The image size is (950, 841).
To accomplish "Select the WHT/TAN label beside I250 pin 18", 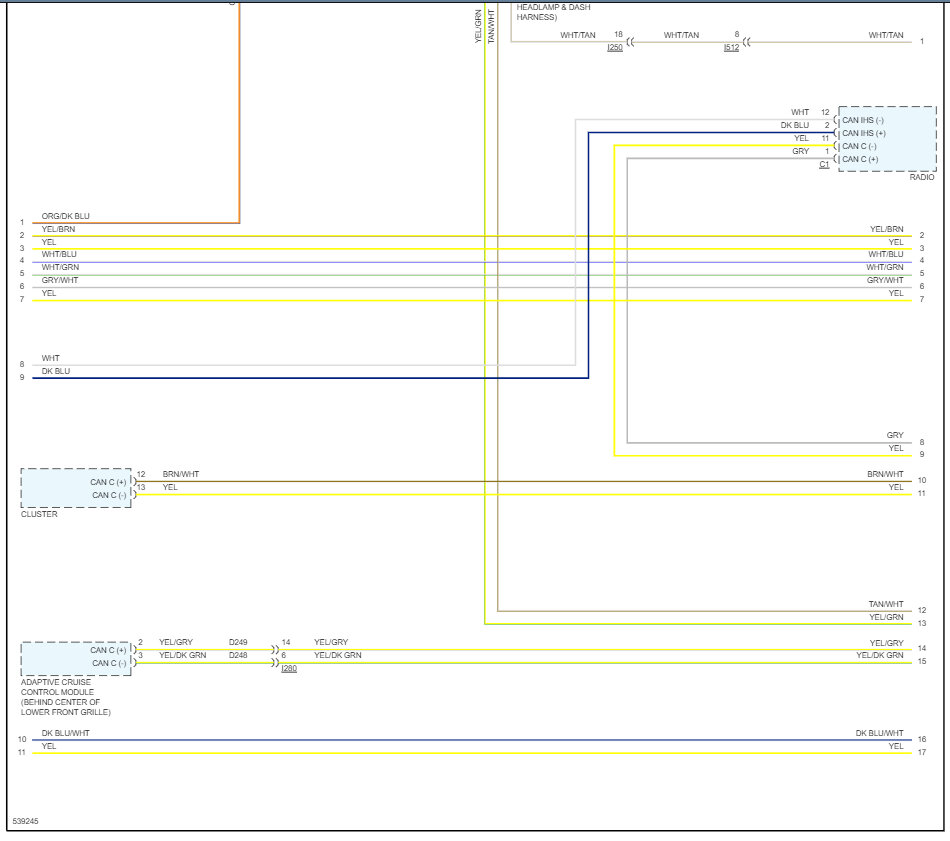I will (577, 35).
